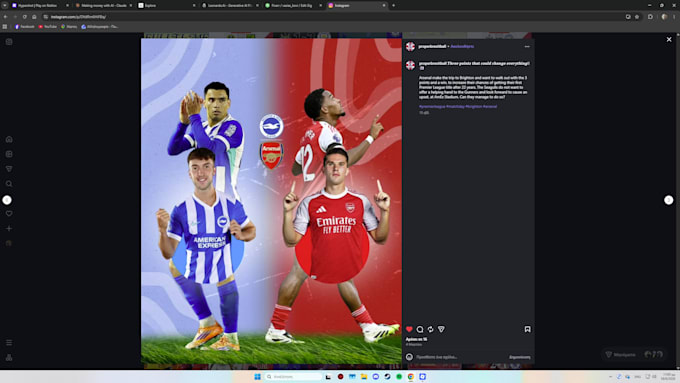Open the Chrome tab search dropdown
The image size is (680, 383).
tap(4, 6)
